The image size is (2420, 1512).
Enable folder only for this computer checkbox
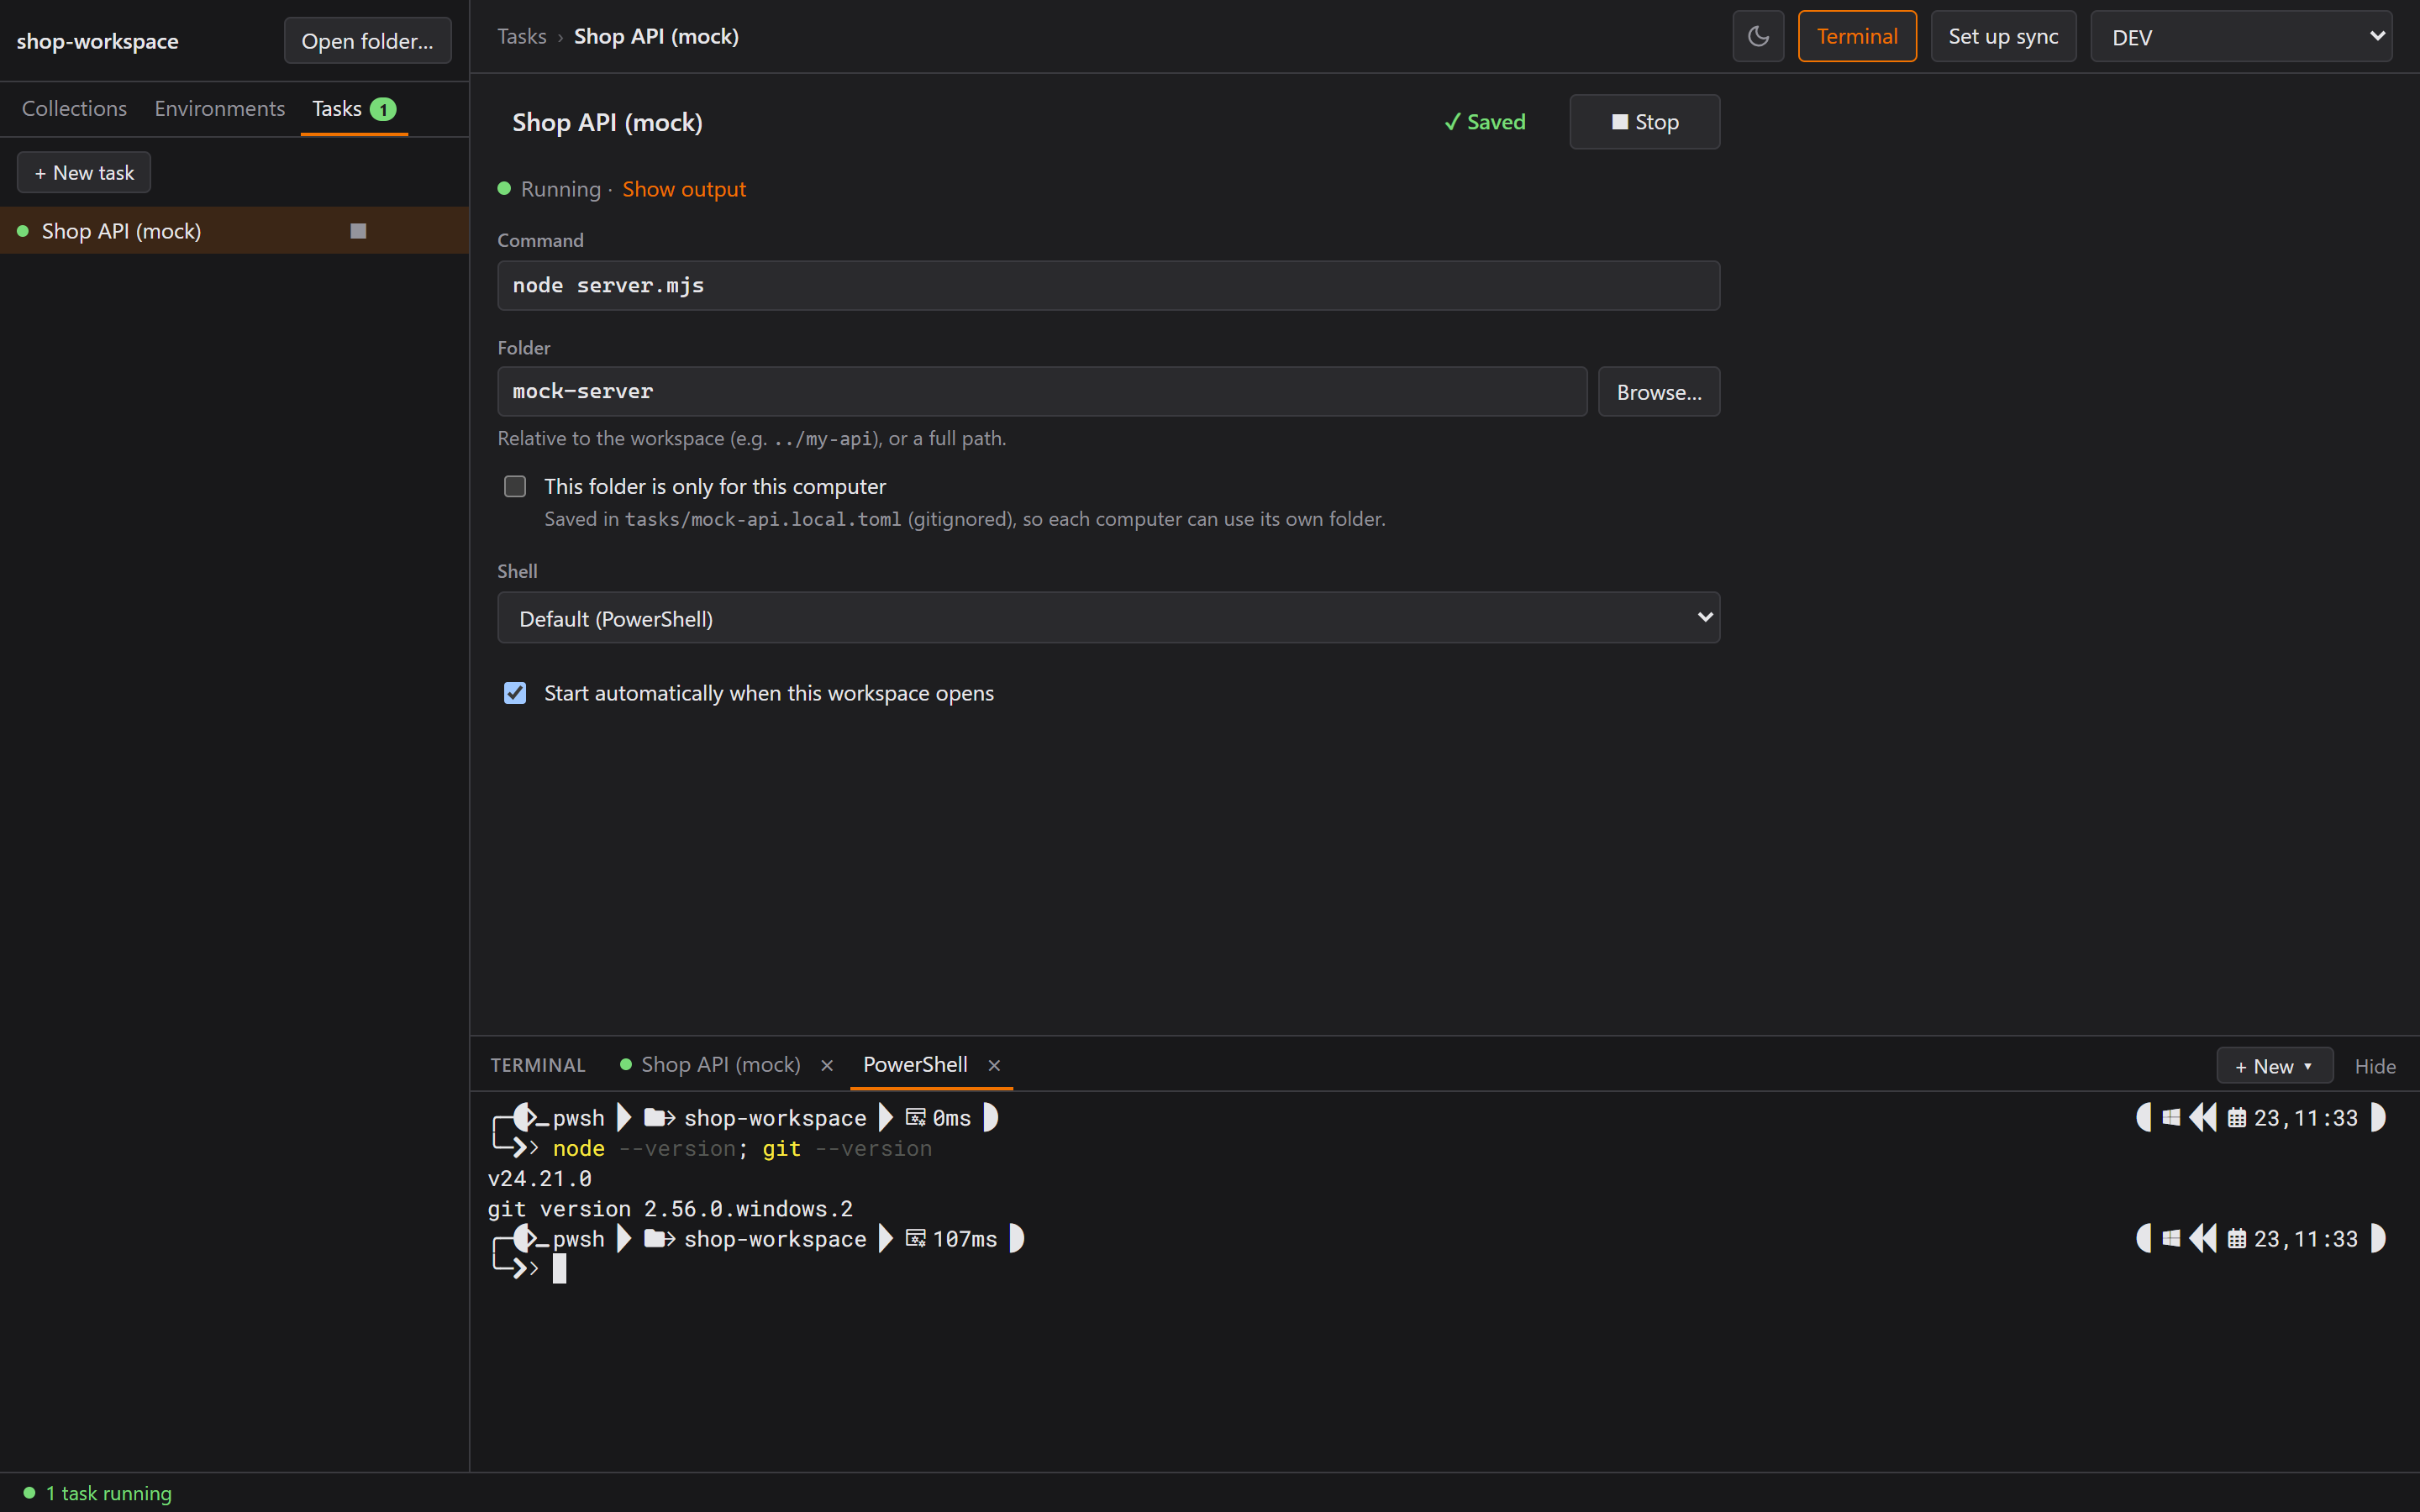[x=515, y=487]
